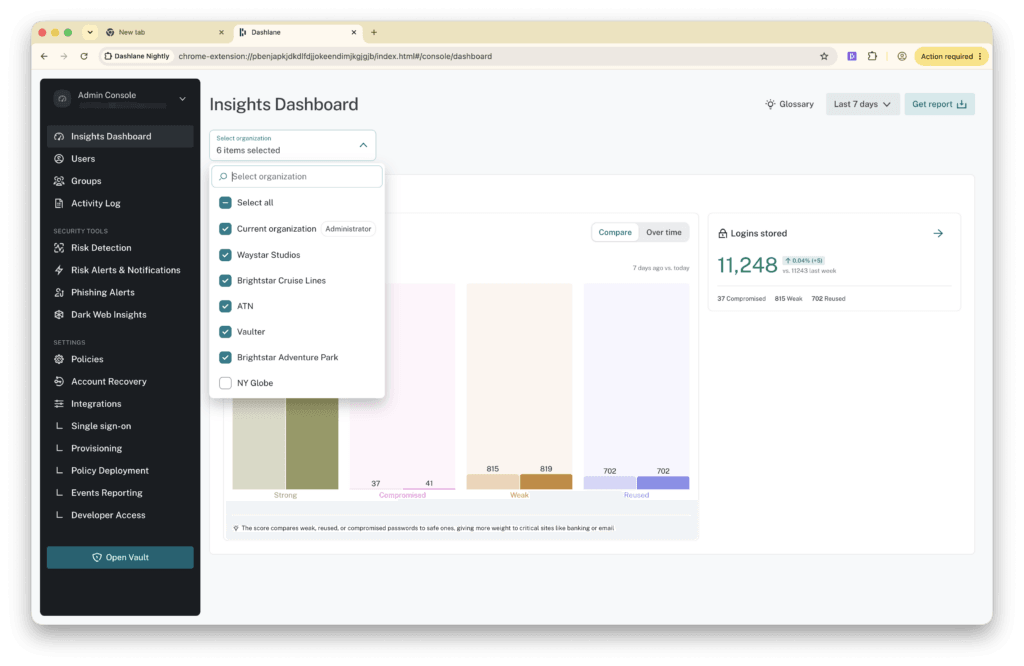Open Risk Alerts & Notifications
The height and width of the screenshot is (666, 1024).
tap(120, 270)
